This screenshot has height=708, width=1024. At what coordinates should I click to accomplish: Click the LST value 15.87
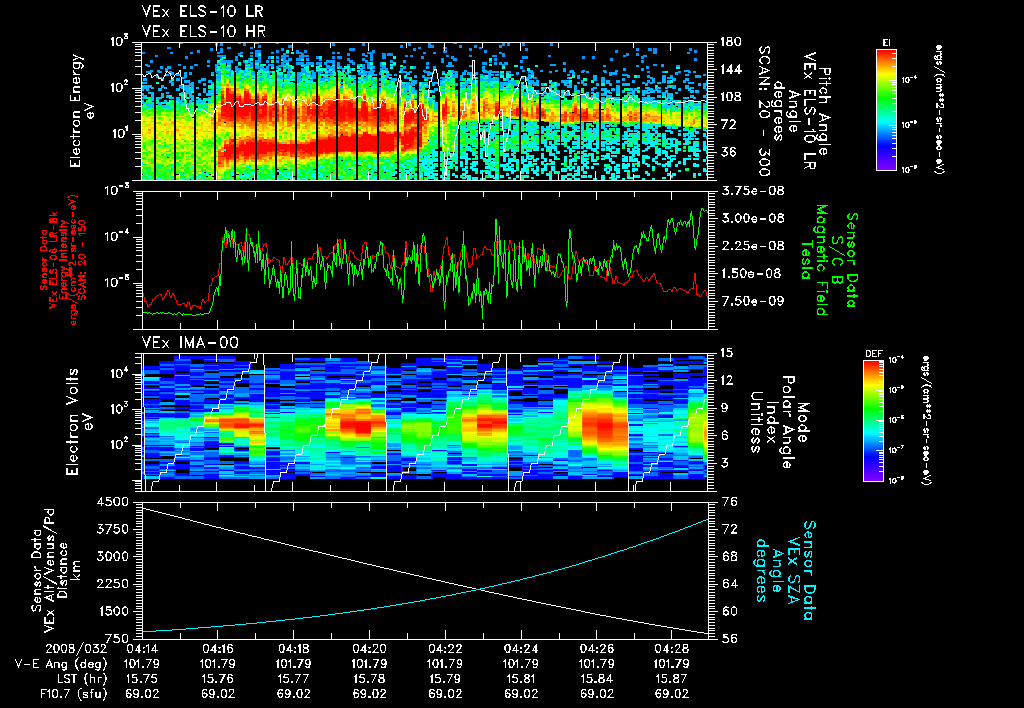pos(673,679)
